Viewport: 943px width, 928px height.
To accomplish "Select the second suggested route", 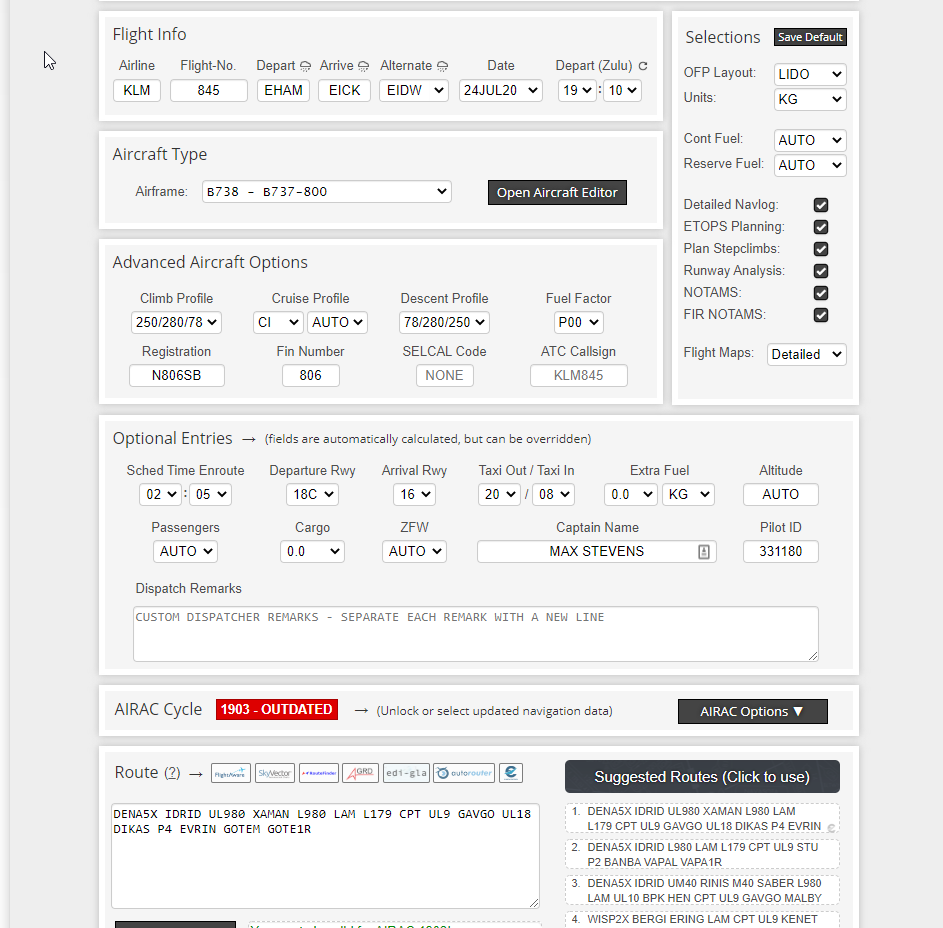I will point(702,854).
